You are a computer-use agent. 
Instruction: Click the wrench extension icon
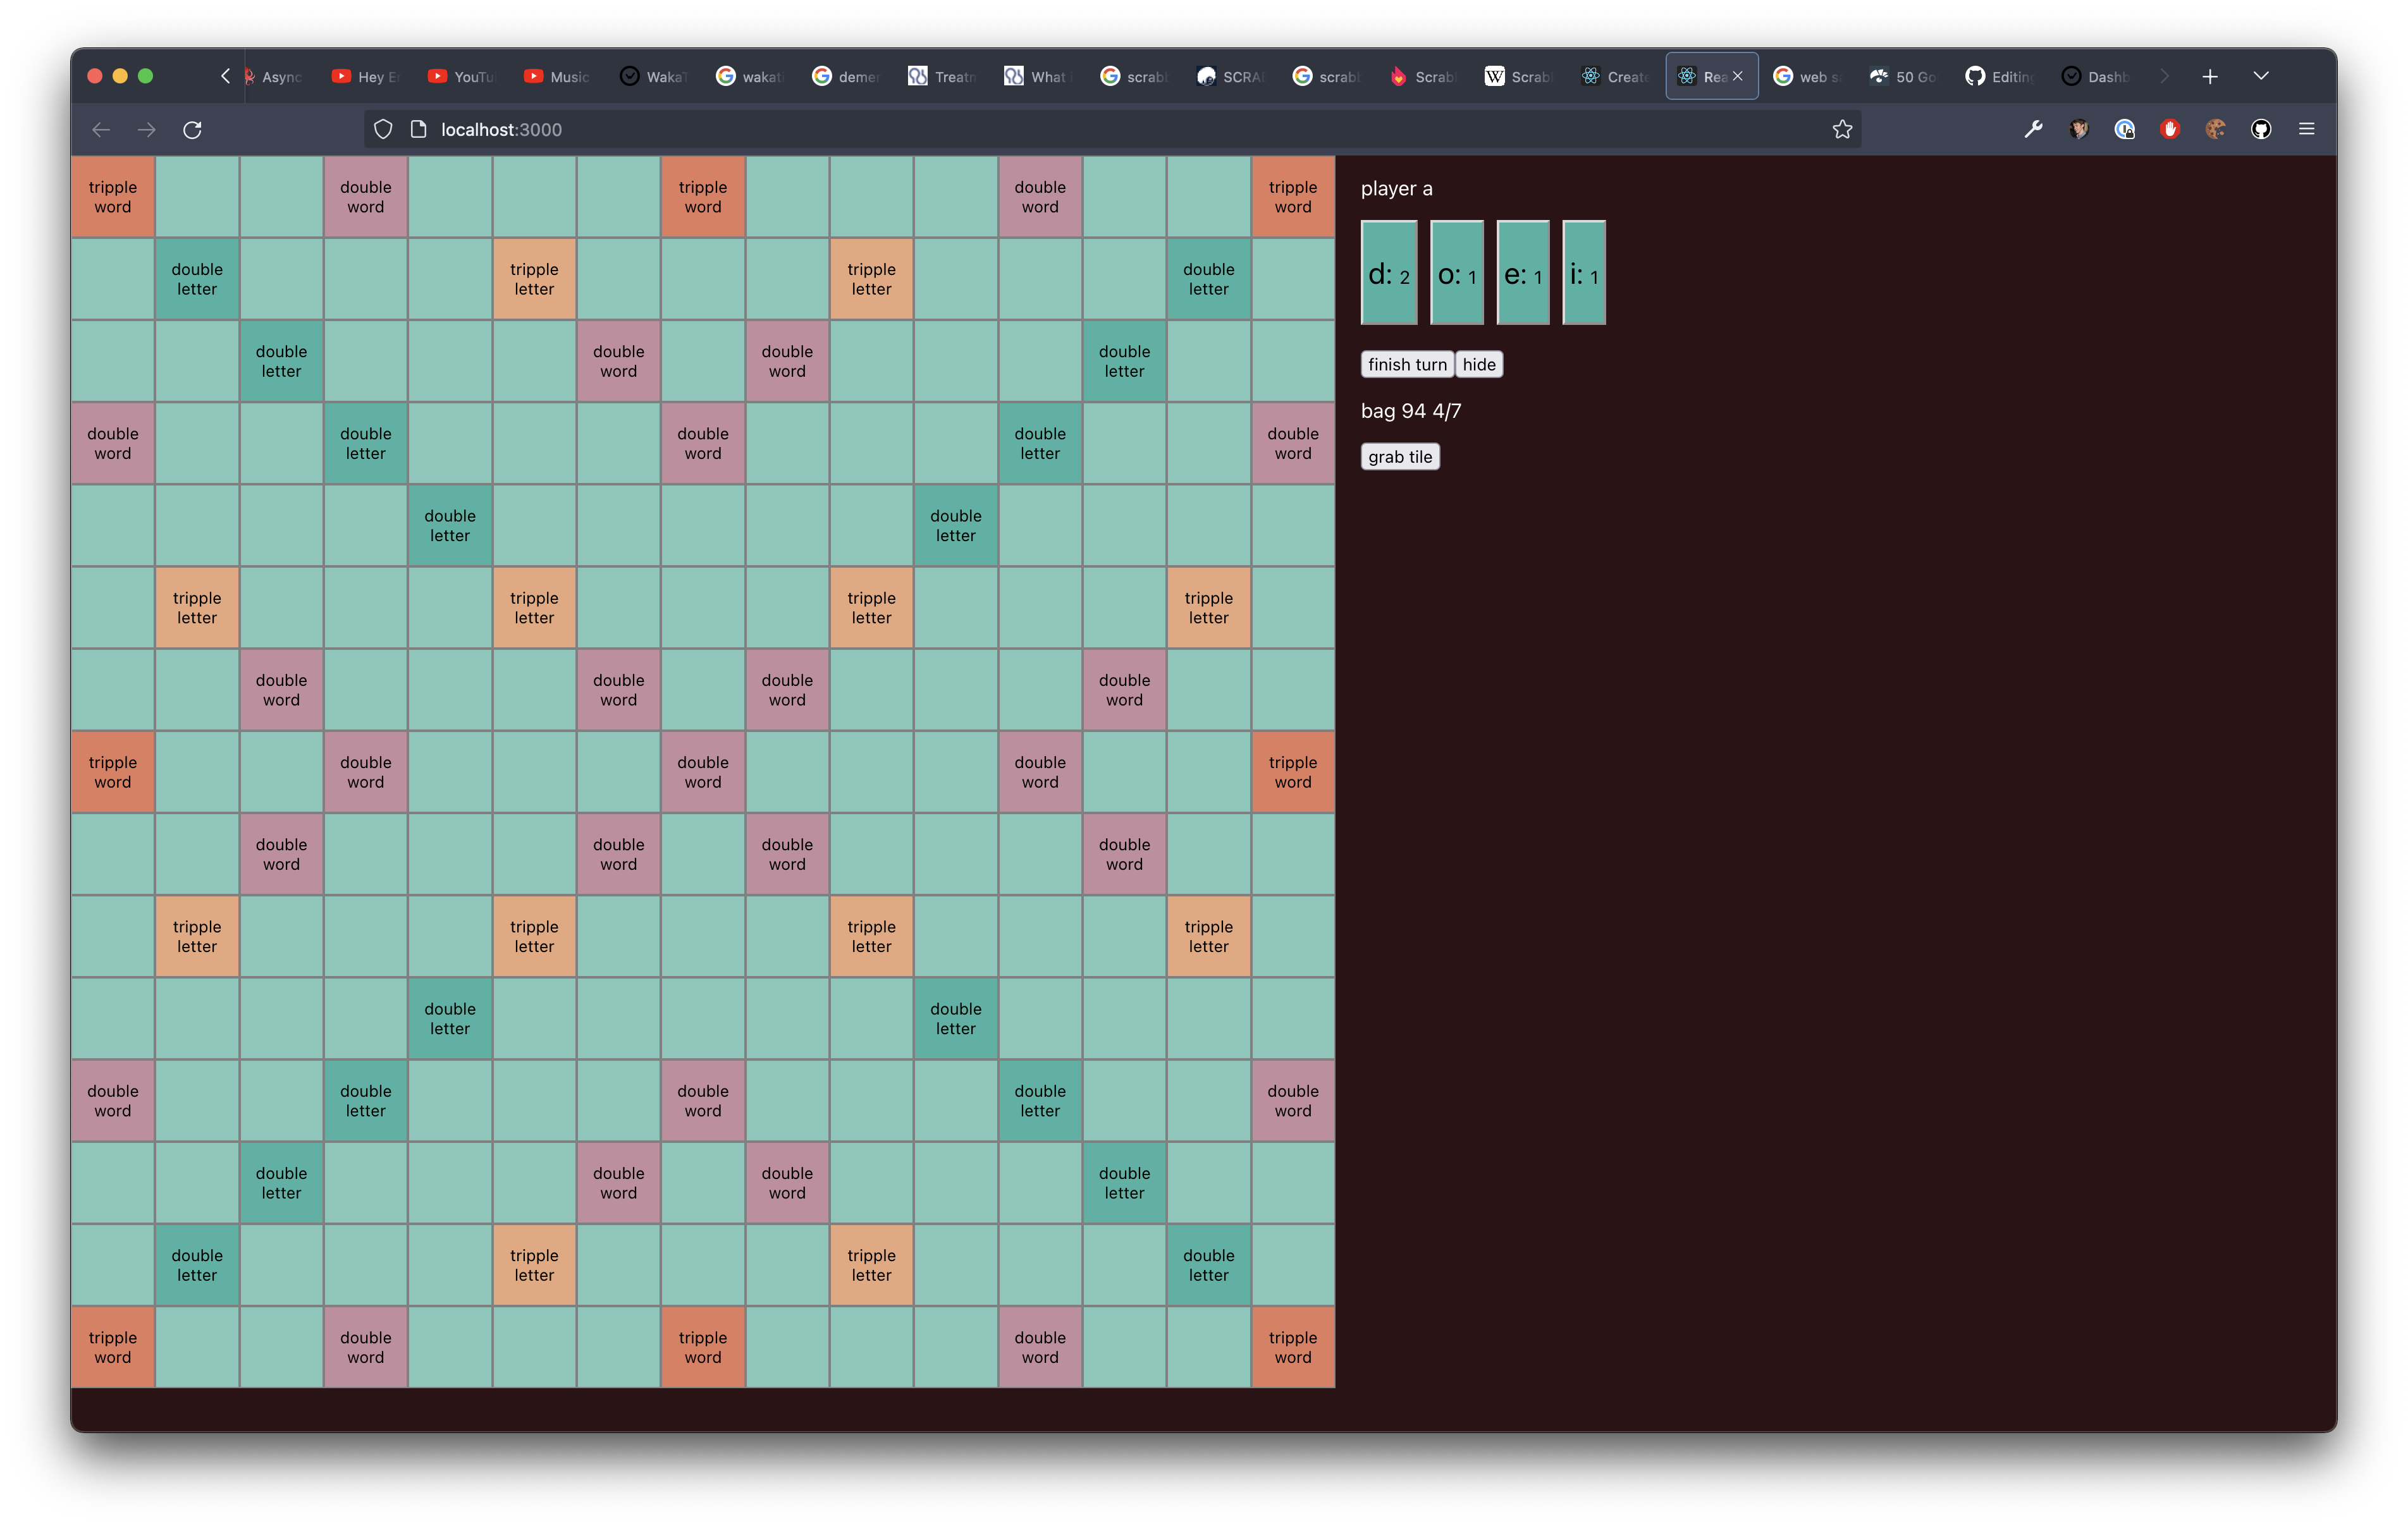pyautogui.click(x=2033, y=129)
